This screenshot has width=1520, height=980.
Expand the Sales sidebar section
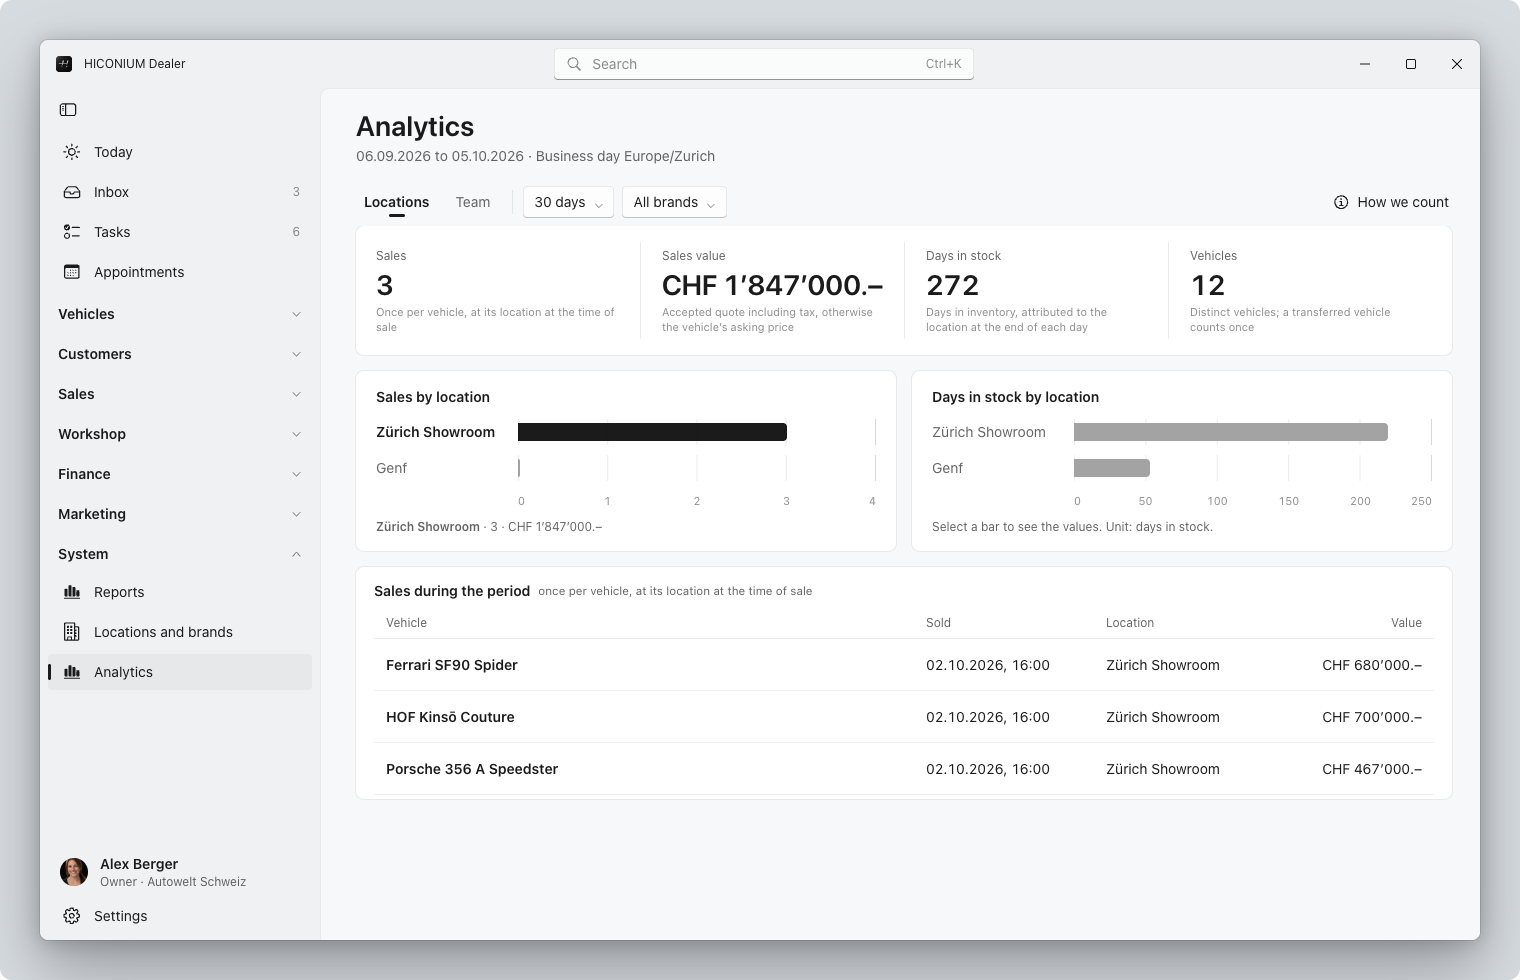[x=180, y=394]
